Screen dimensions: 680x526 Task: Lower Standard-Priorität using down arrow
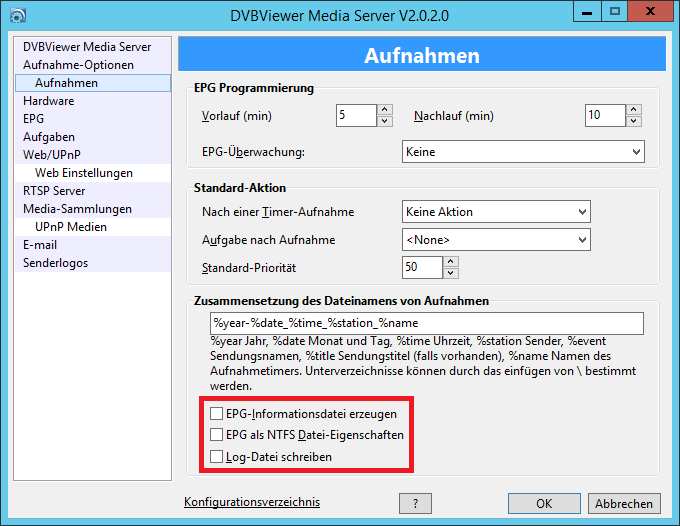pyautogui.click(x=450, y=273)
